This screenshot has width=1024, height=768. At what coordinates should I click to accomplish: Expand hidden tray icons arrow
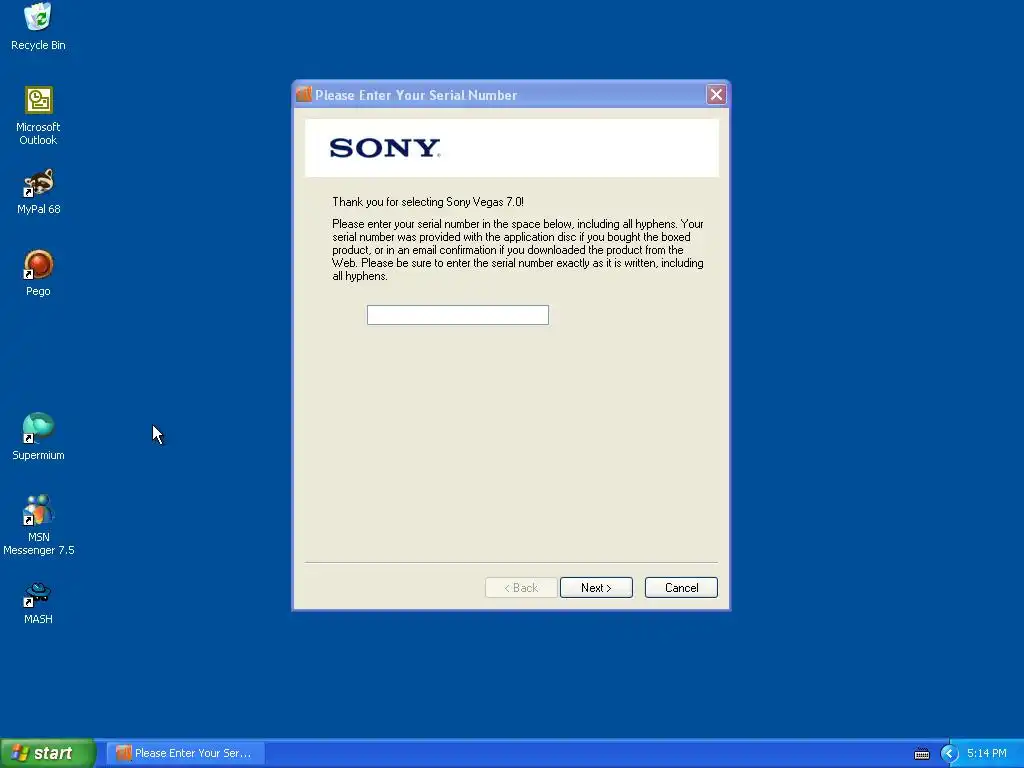tap(949, 754)
